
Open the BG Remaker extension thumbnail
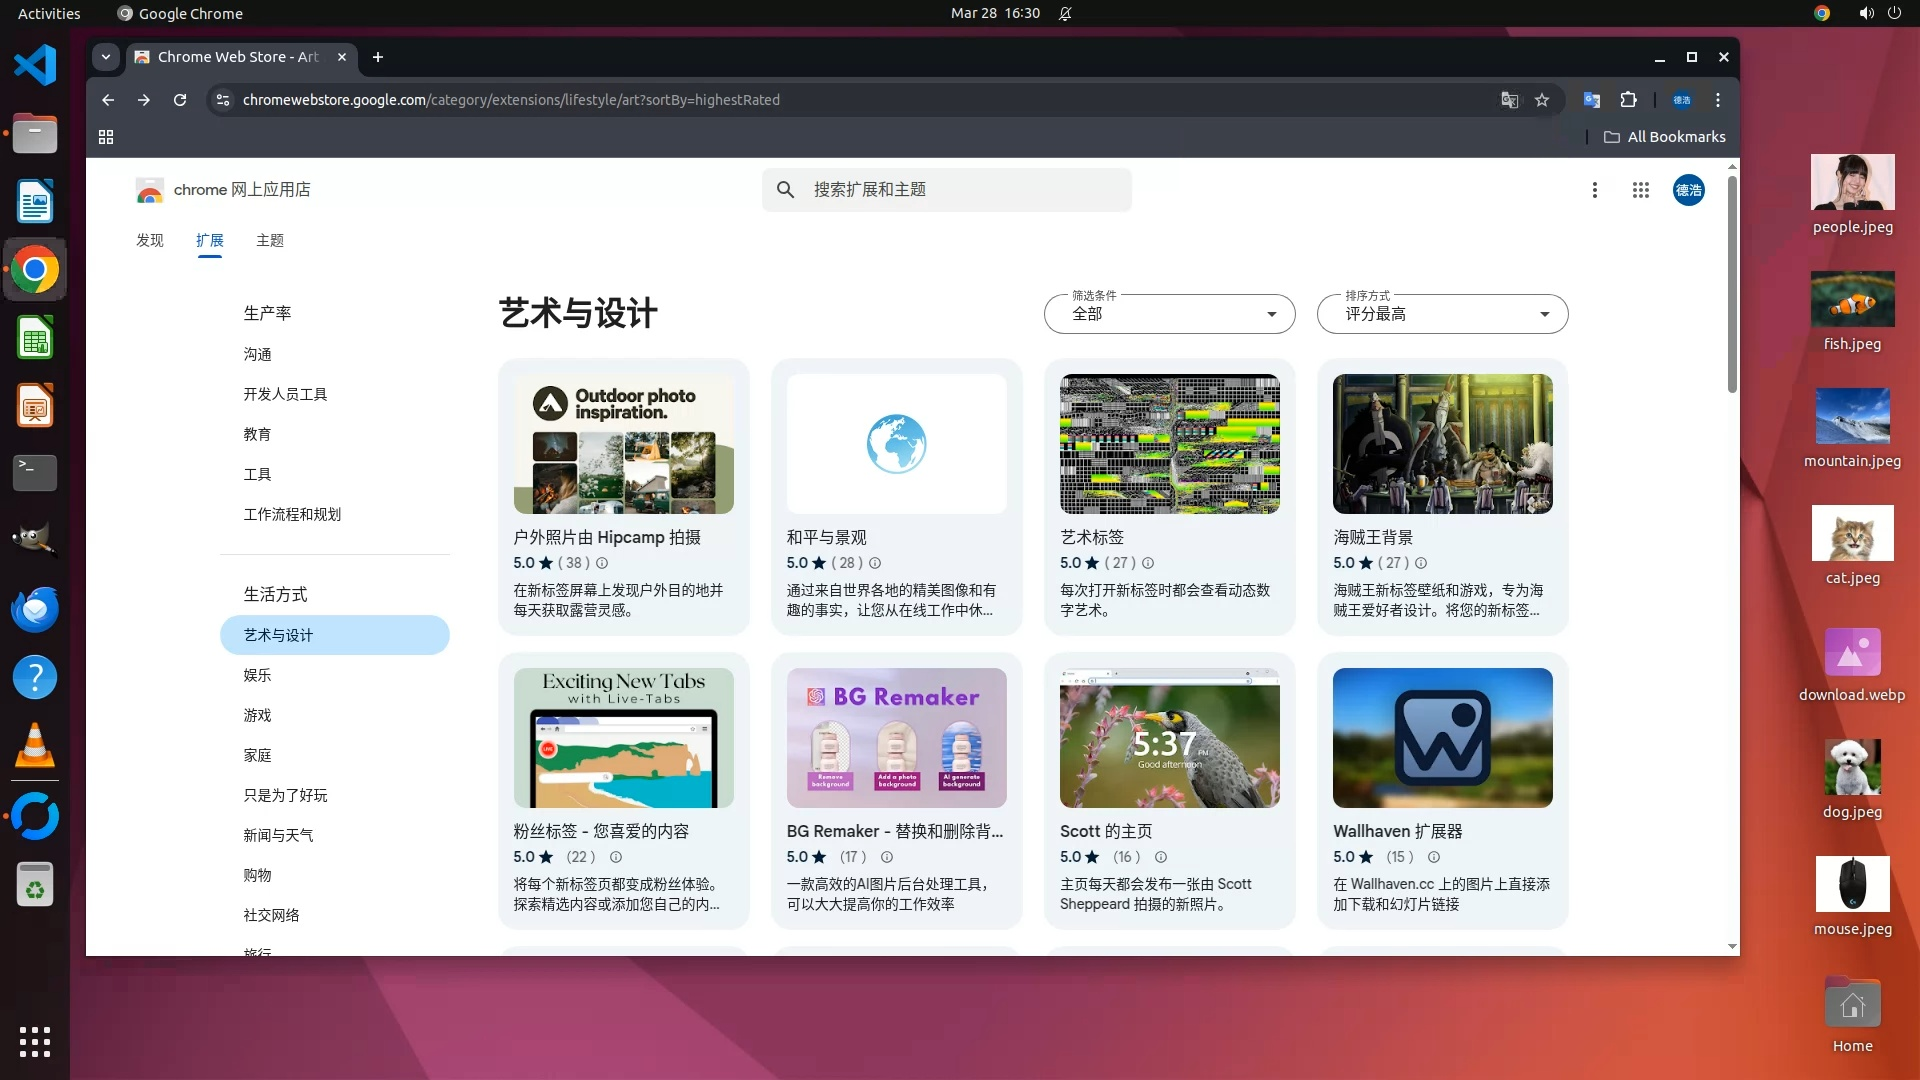point(896,738)
